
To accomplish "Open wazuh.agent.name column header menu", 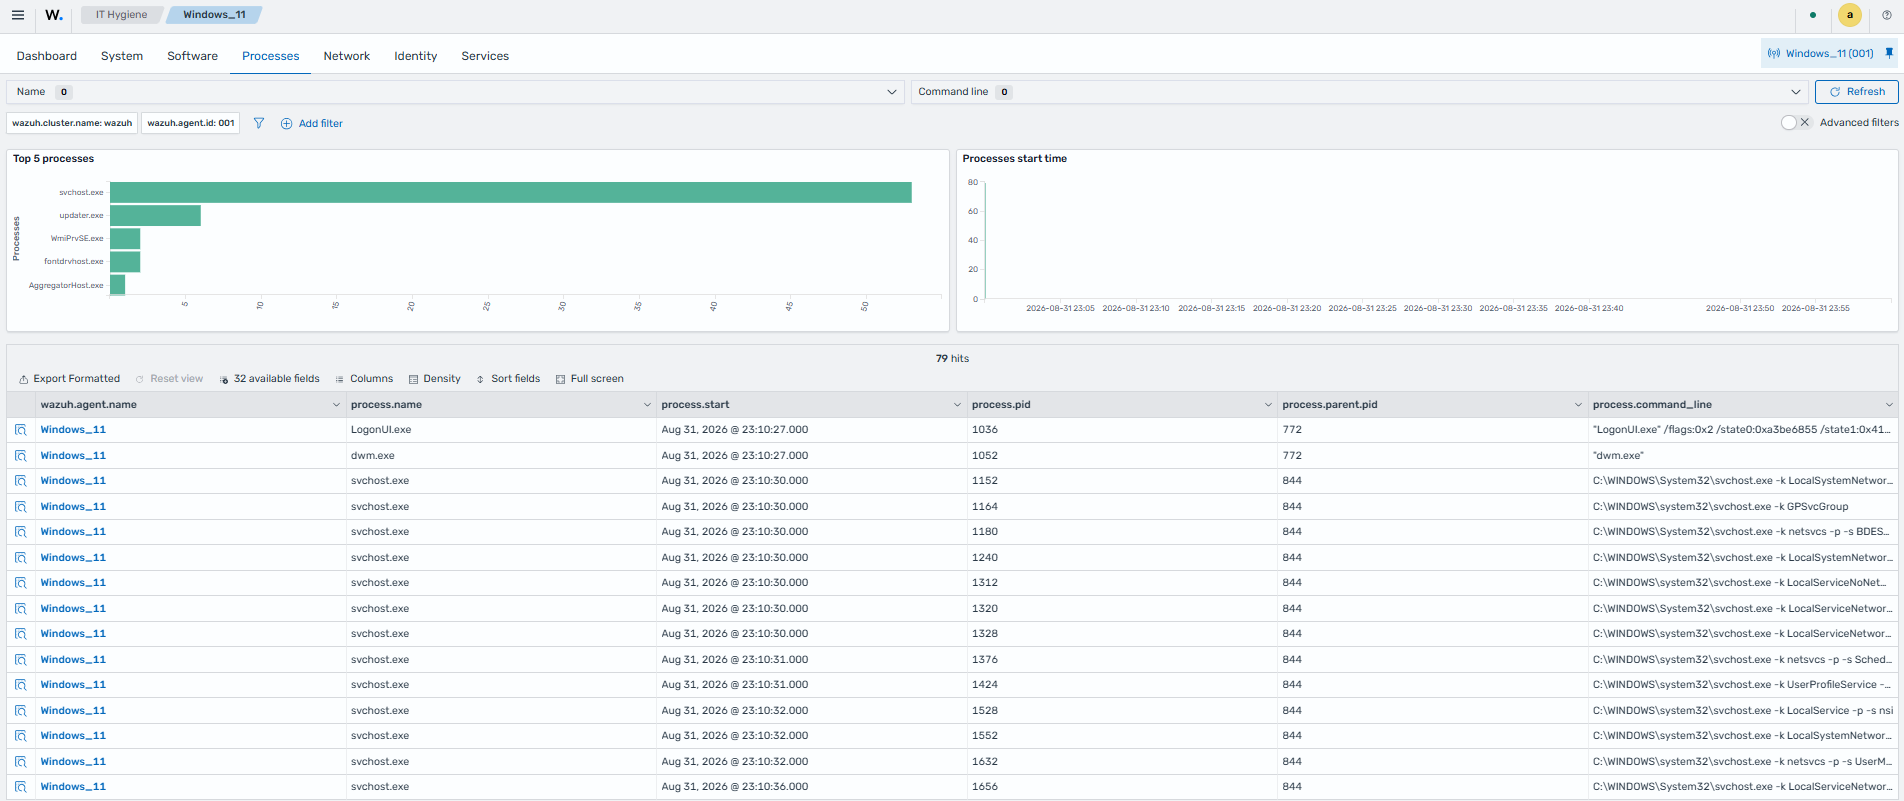I will click(x=336, y=405).
